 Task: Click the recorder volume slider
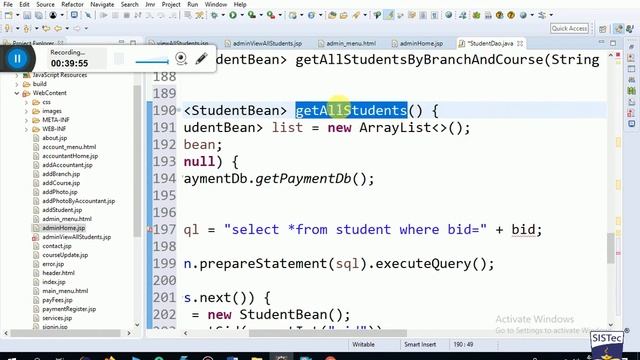152,62
